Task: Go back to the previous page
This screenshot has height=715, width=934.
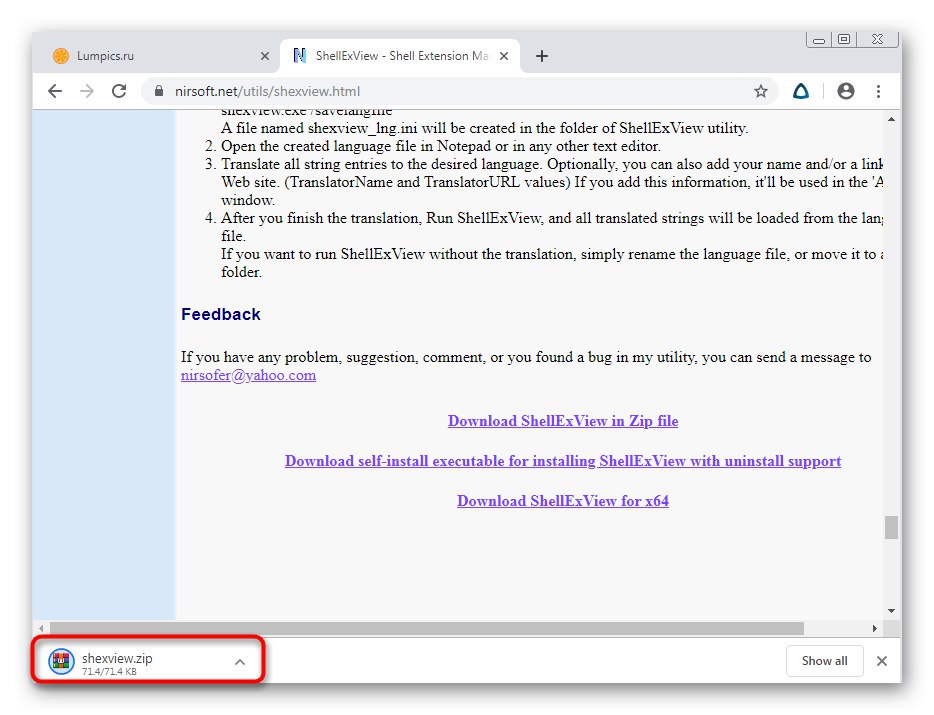Action: click(x=55, y=91)
